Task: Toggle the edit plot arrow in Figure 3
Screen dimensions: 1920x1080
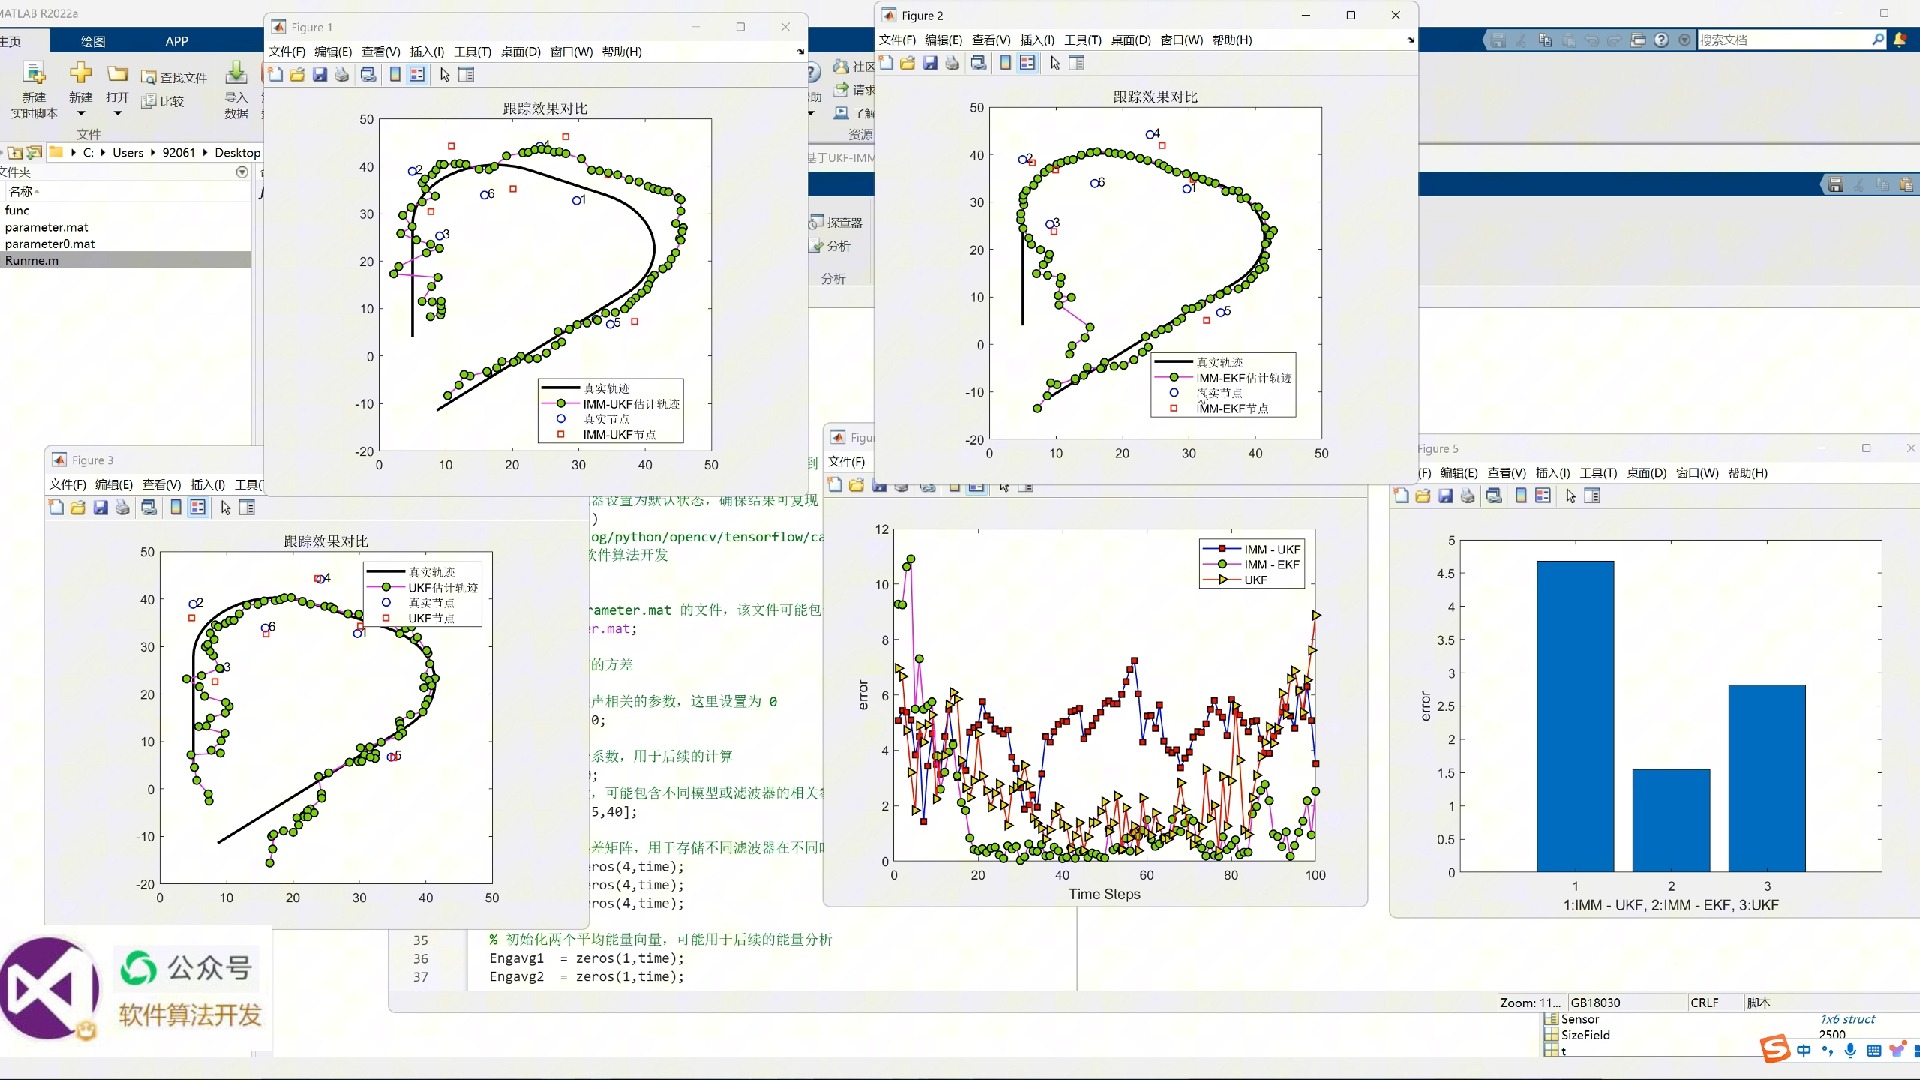Action: [x=226, y=508]
